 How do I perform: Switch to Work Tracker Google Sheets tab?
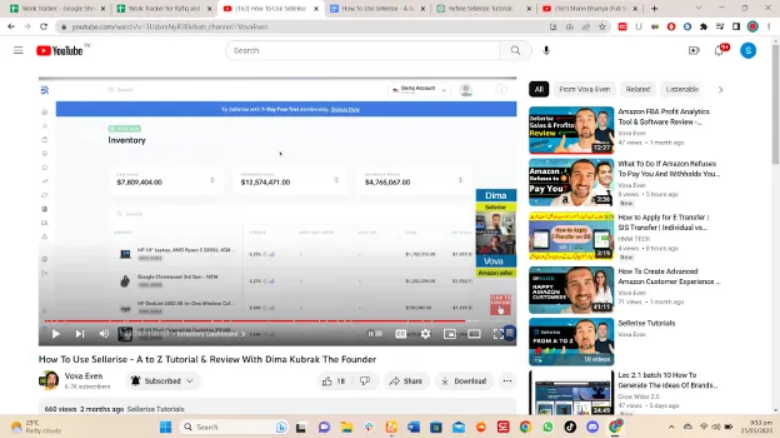(58, 8)
